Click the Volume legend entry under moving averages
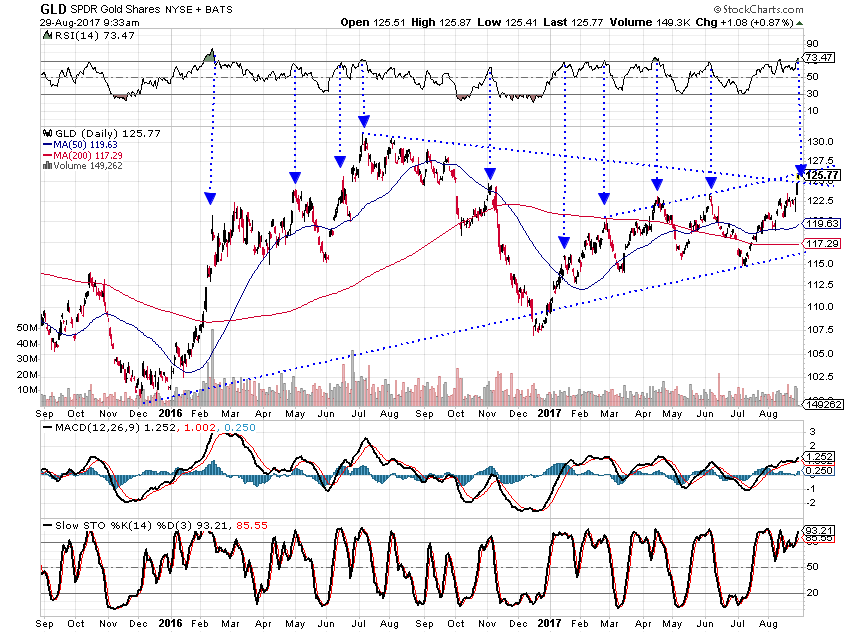 click(78, 166)
